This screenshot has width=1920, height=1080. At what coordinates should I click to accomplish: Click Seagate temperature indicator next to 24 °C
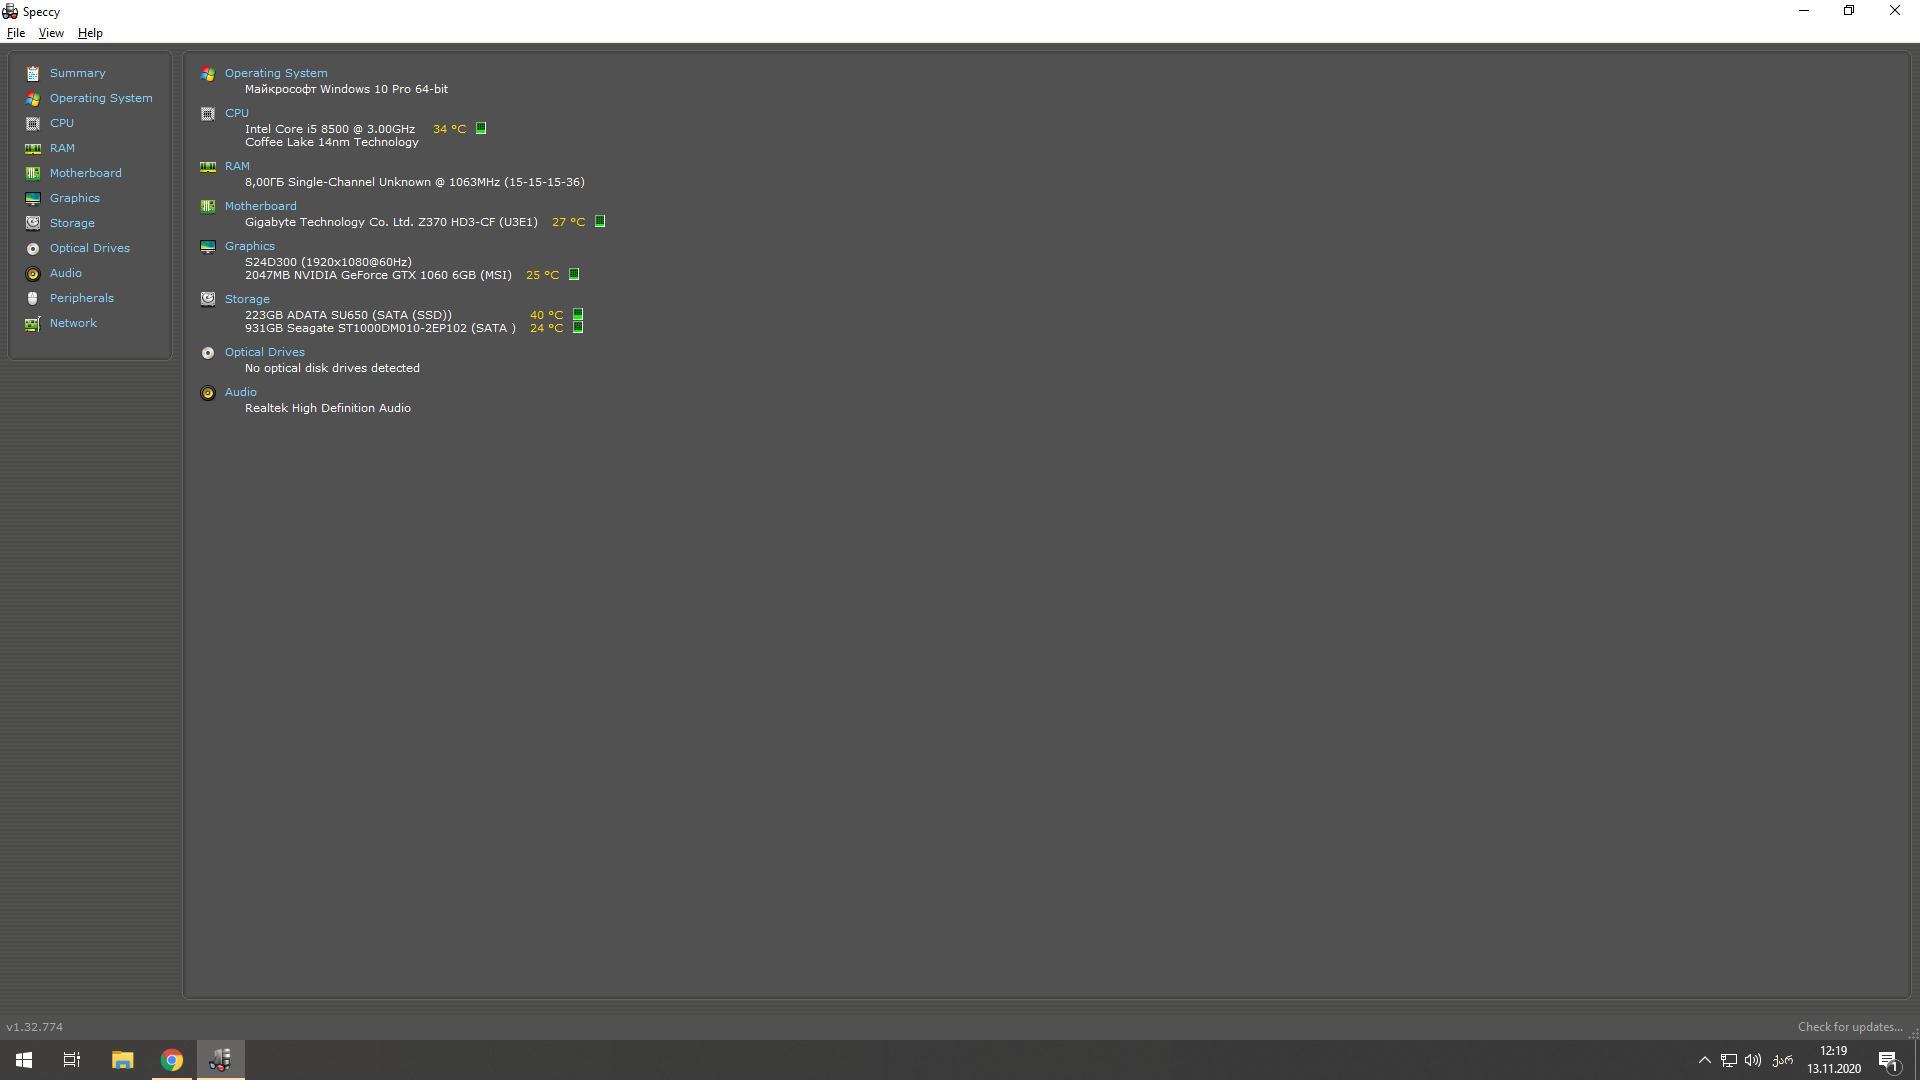pos(578,327)
